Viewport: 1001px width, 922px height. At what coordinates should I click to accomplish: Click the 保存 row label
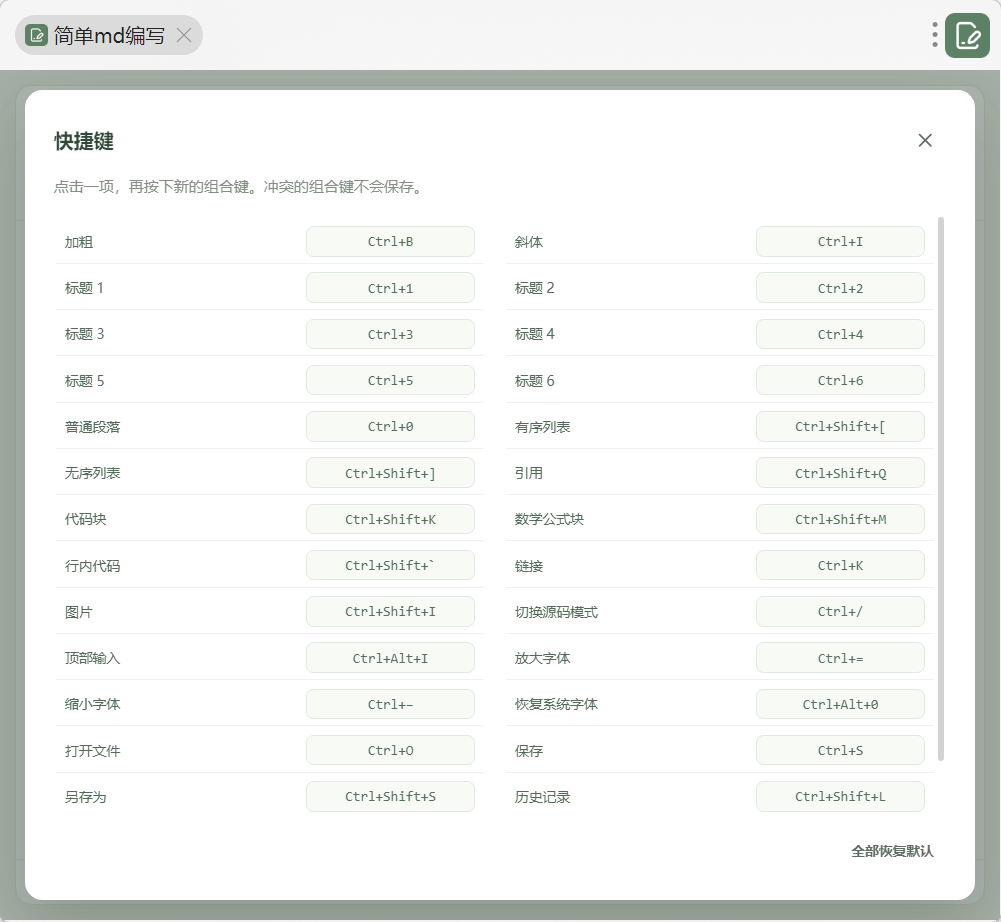[529, 751]
